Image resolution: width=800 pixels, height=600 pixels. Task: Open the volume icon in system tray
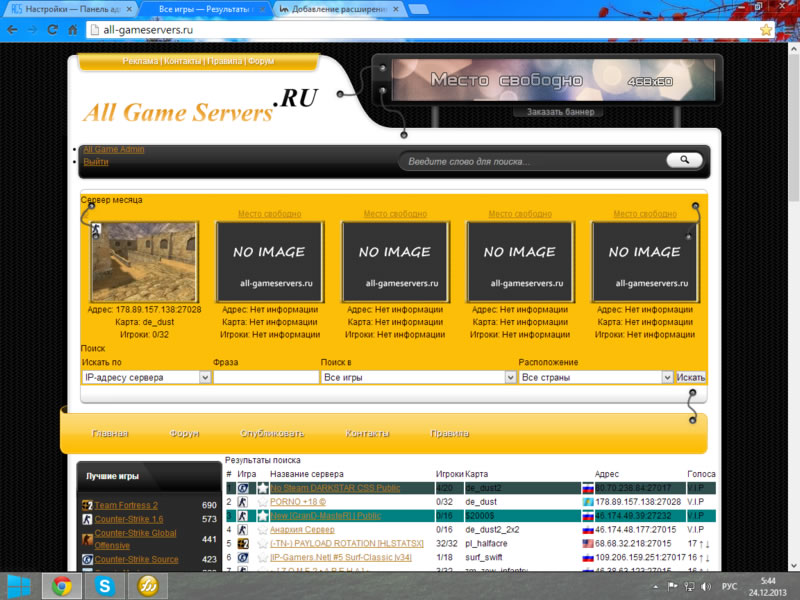click(x=706, y=587)
